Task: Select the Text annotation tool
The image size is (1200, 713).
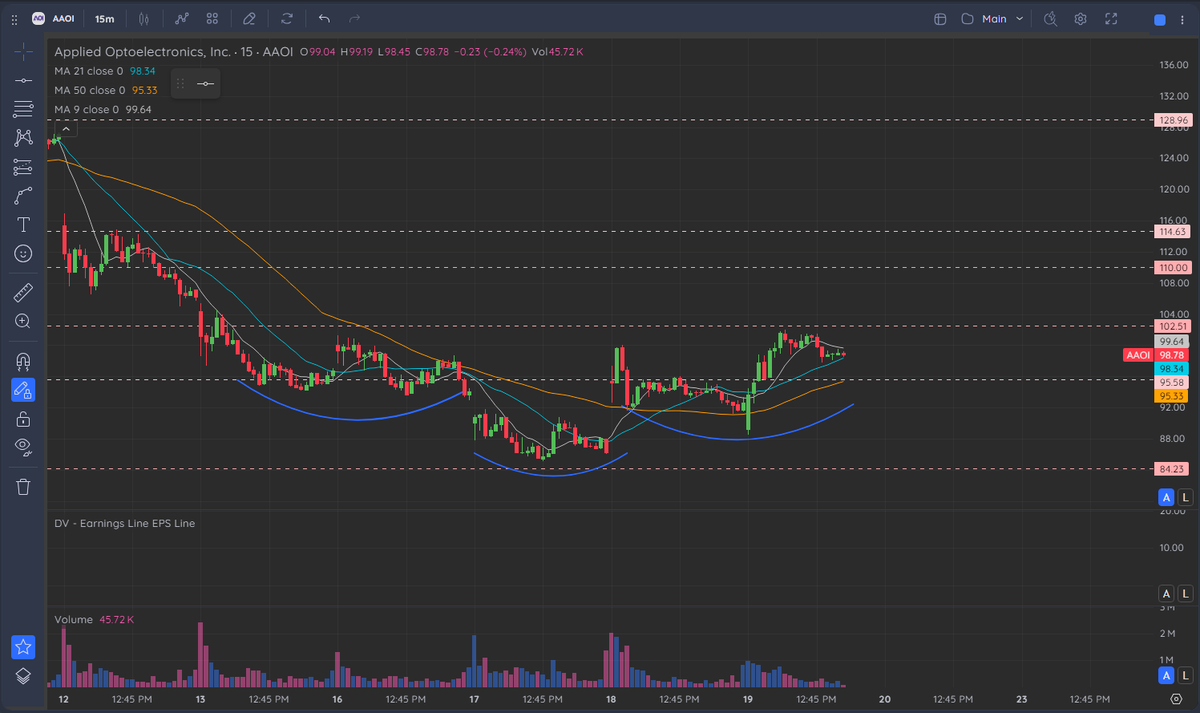Action: [x=23, y=225]
